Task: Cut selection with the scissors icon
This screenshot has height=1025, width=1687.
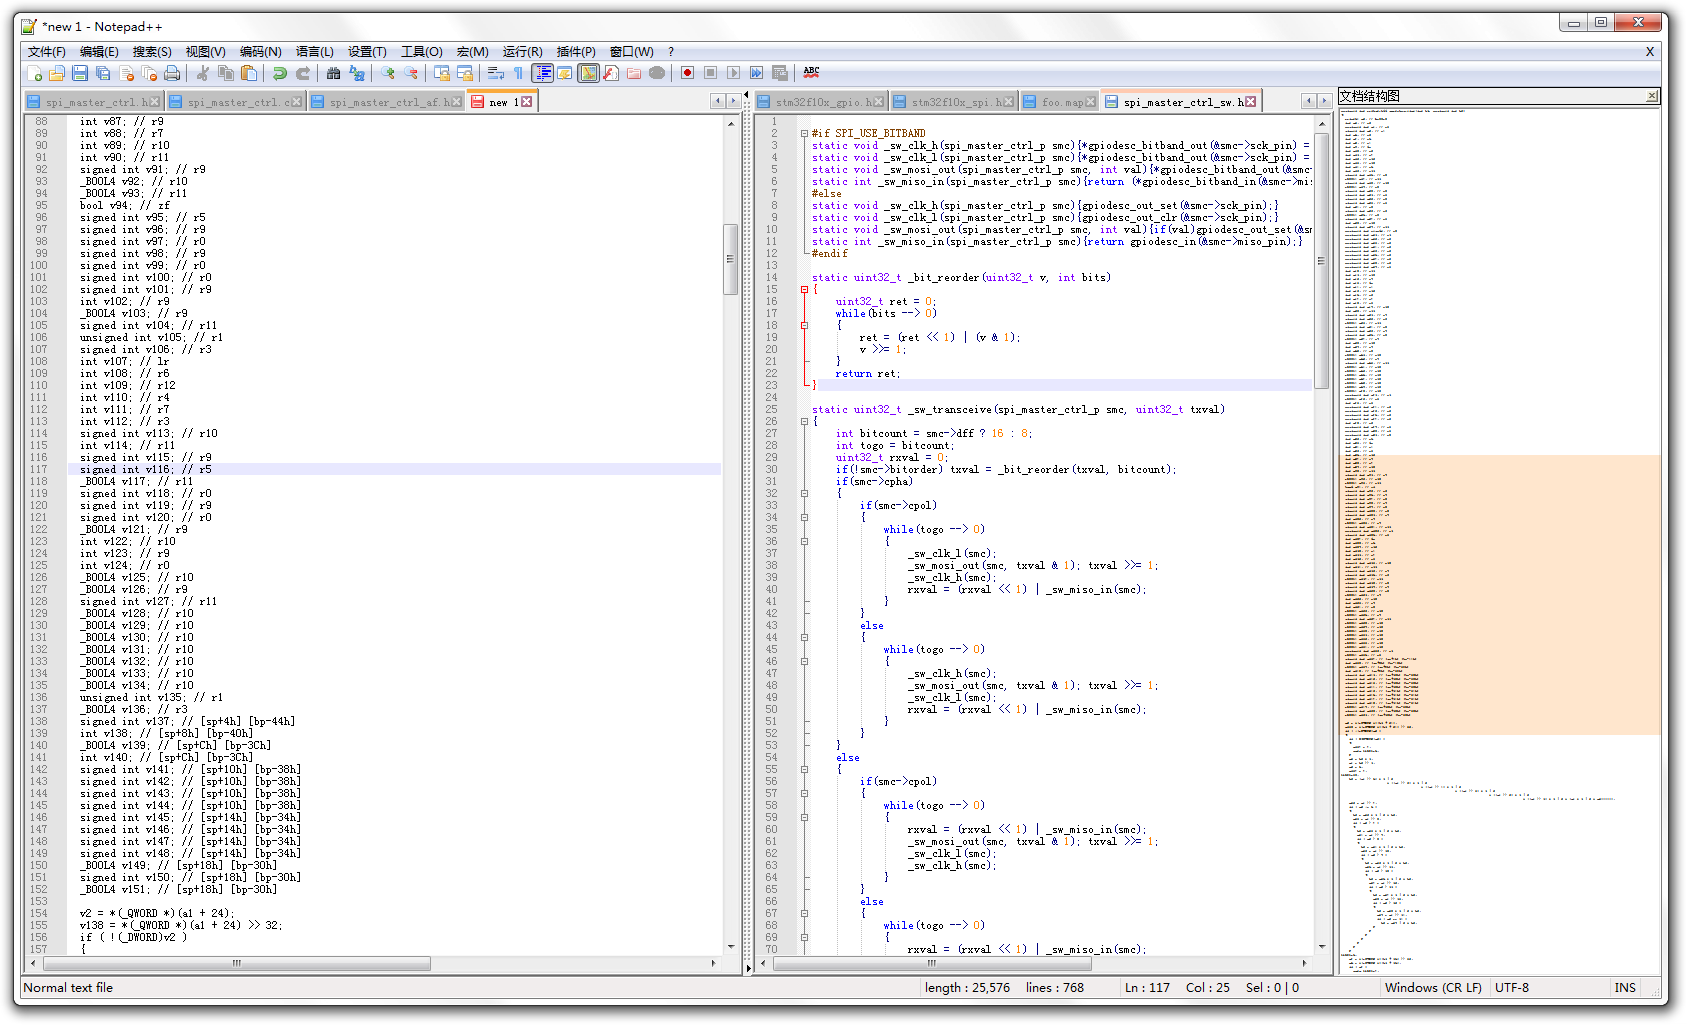Action: [x=203, y=73]
